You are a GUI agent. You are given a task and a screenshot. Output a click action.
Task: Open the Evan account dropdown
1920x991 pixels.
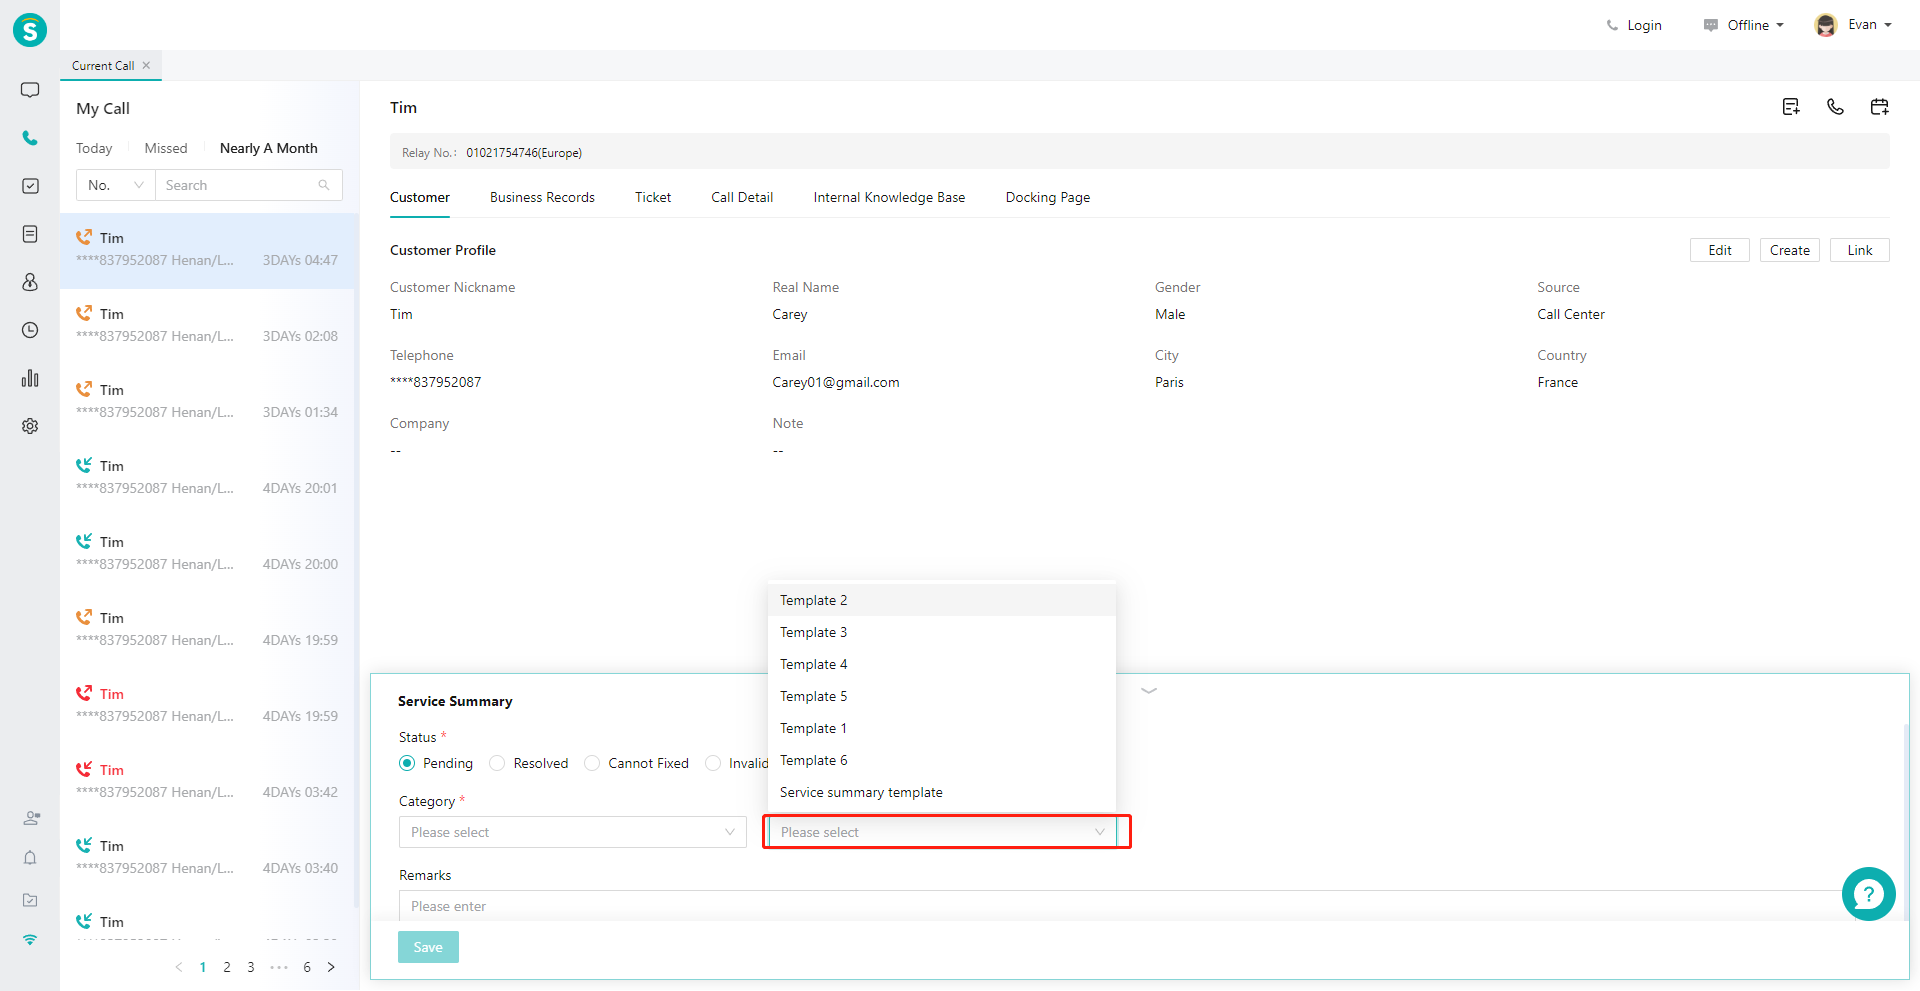tap(1869, 25)
